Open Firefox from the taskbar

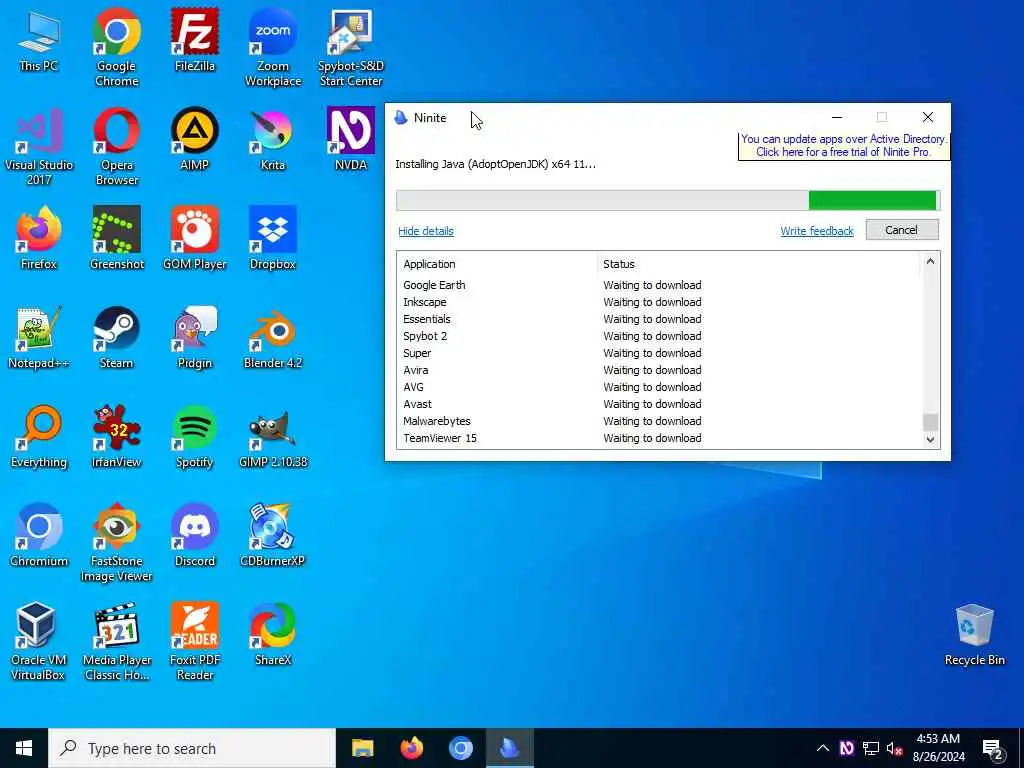tap(411, 748)
